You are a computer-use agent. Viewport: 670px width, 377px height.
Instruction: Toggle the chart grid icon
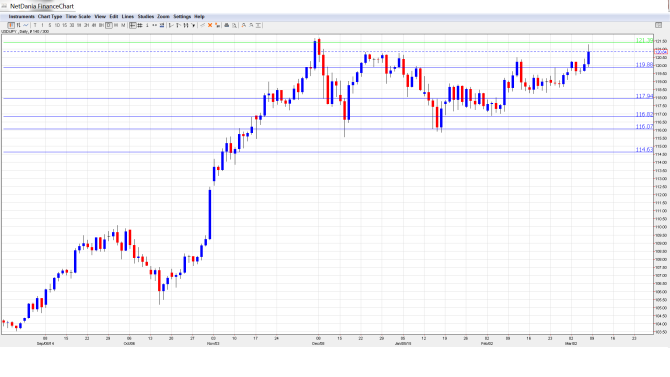[x=140, y=25]
